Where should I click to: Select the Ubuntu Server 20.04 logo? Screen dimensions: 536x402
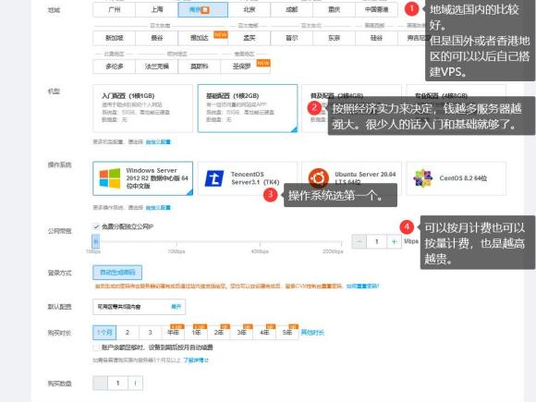318,178
